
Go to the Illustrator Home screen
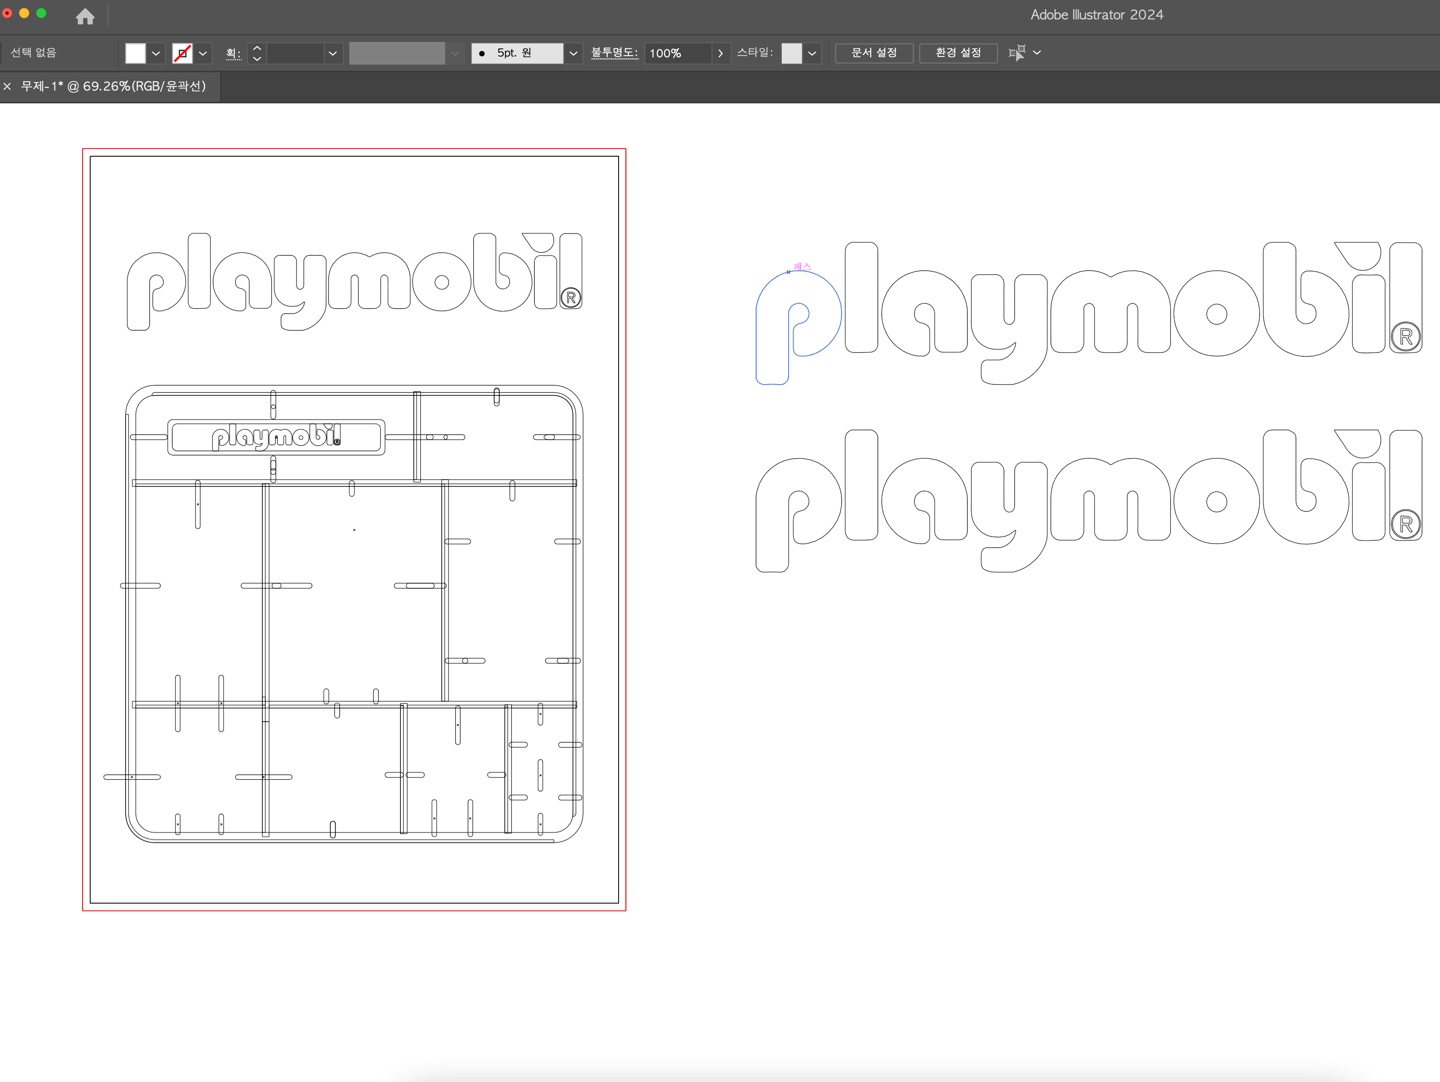[85, 16]
